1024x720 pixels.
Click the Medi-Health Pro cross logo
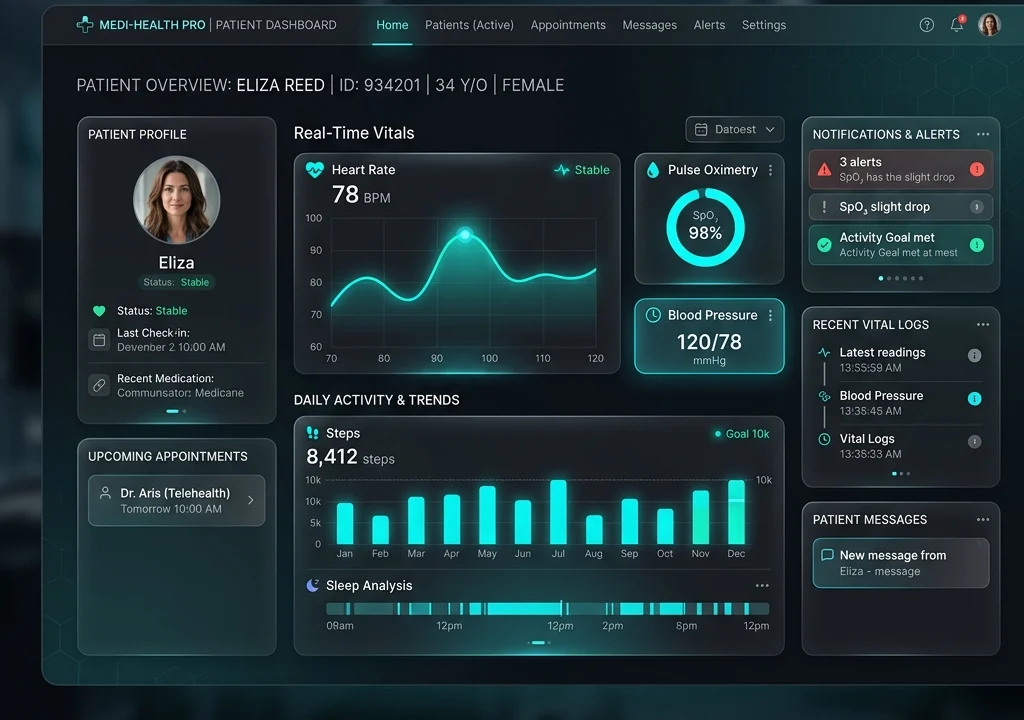point(84,25)
